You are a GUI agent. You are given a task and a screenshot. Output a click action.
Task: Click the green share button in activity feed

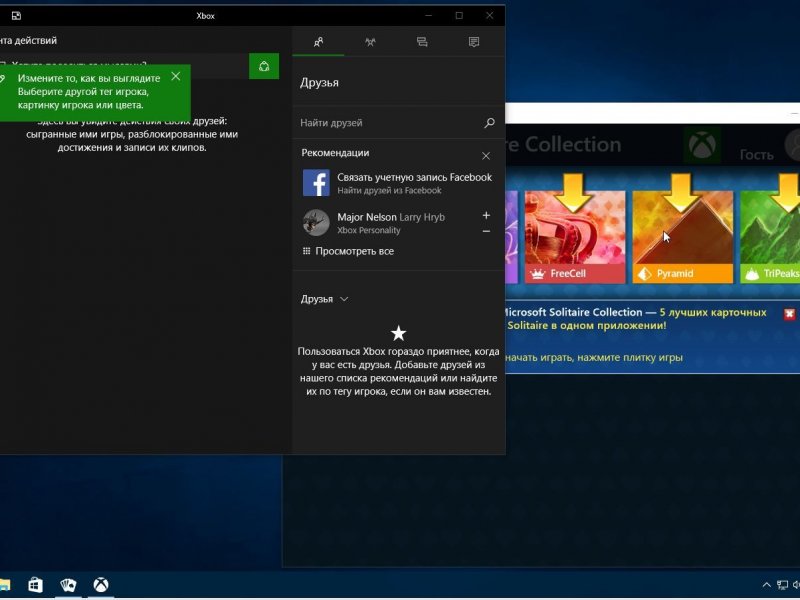point(264,66)
